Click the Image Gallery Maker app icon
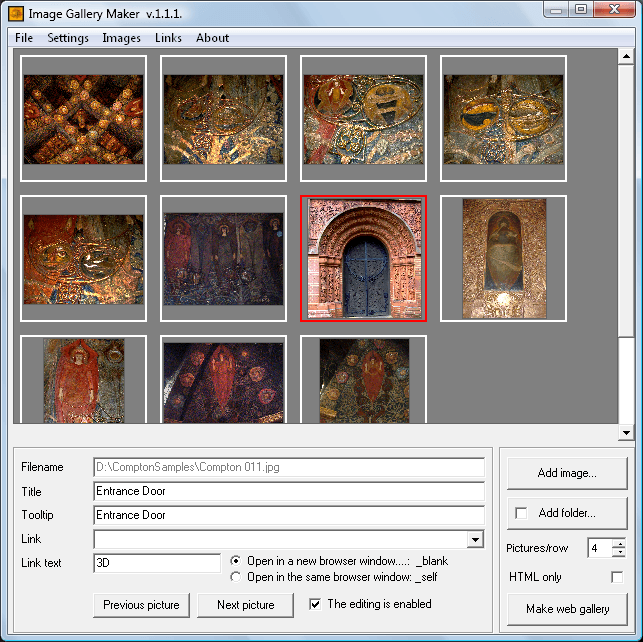This screenshot has width=643, height=642. point(16,14)
